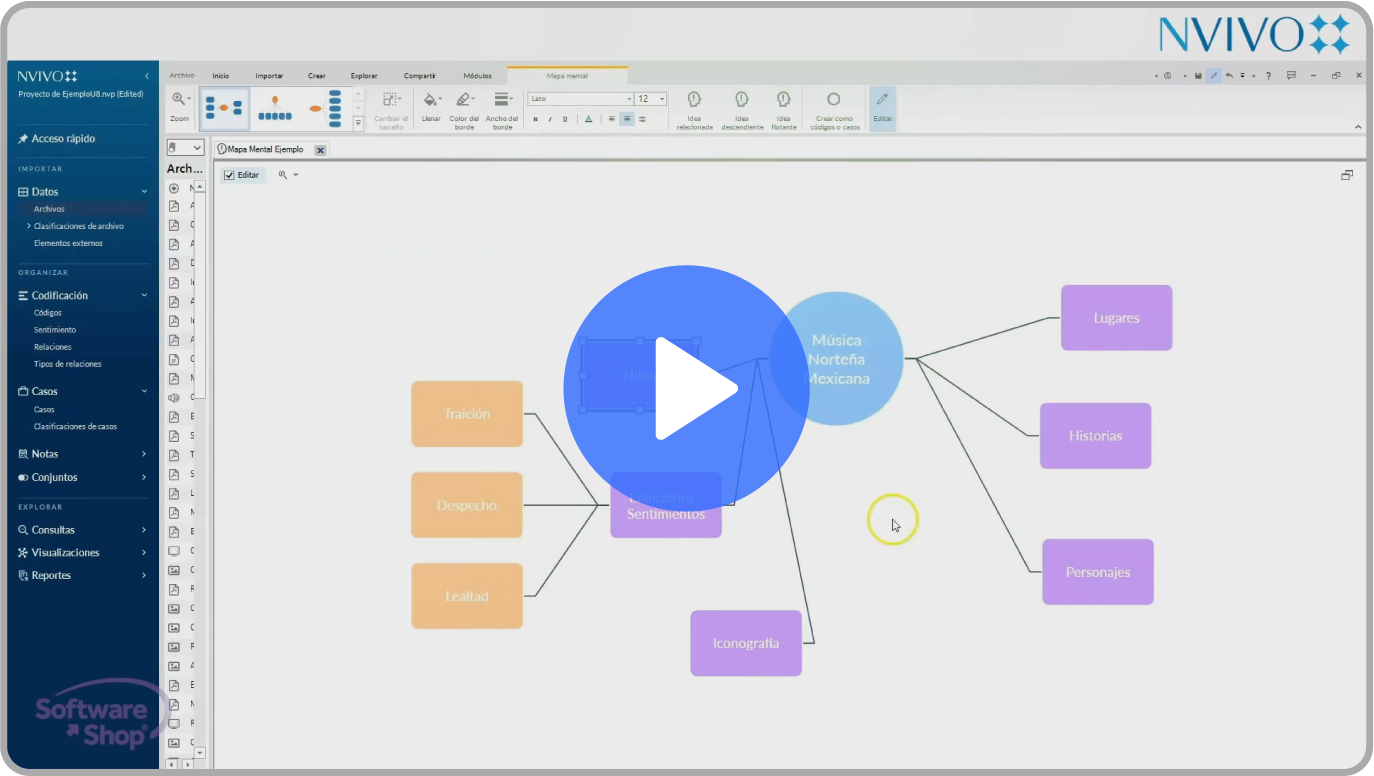This screenshot has height=776, width=1374.
Task: Expand Clasificaciones de archivo
Action: (x=28, y=226)
